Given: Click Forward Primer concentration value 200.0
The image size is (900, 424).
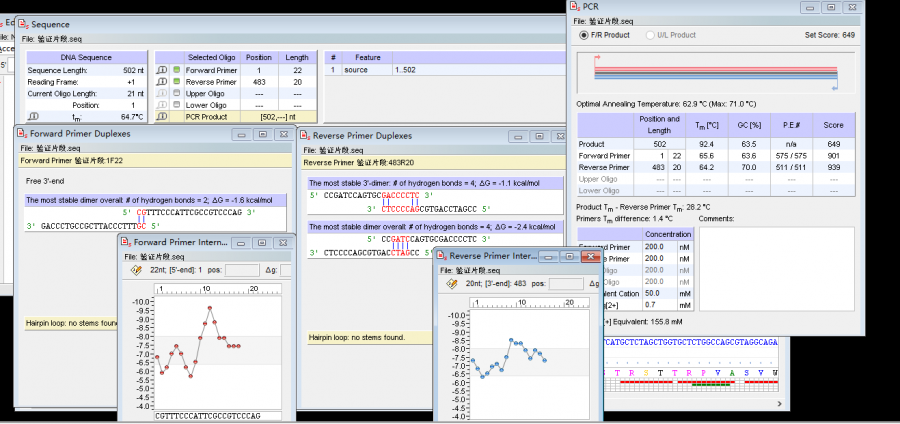Looking at the screenshot, I should click(x=654, y=245).
